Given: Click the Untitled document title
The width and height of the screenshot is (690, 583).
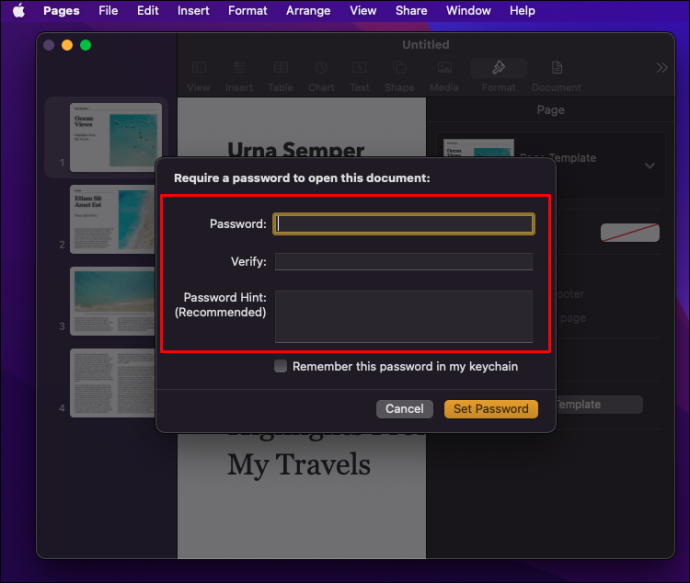Looking at the screenshot, I should click(x=426, y=44).
